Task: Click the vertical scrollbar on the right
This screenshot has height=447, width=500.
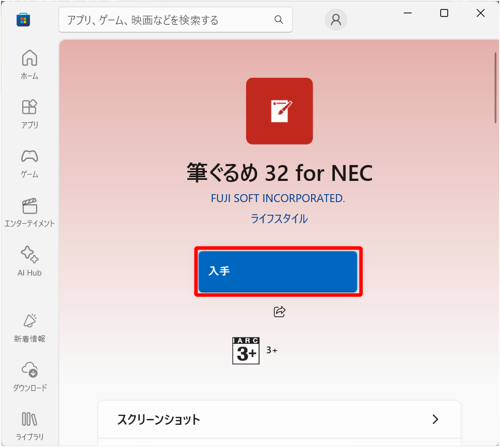Action: (496, 88)
